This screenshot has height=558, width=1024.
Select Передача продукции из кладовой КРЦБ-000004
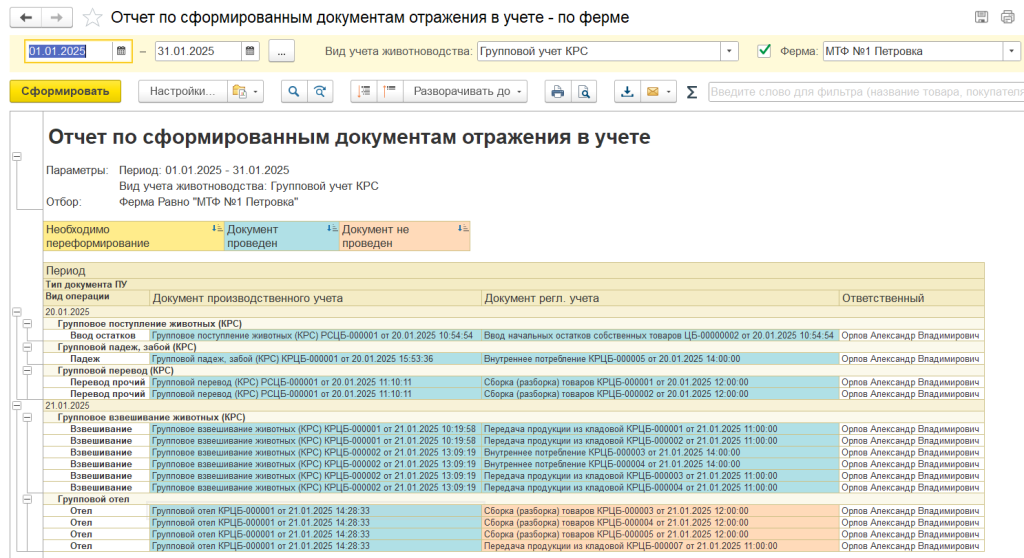pyautogui.click(x=660, y=487)
